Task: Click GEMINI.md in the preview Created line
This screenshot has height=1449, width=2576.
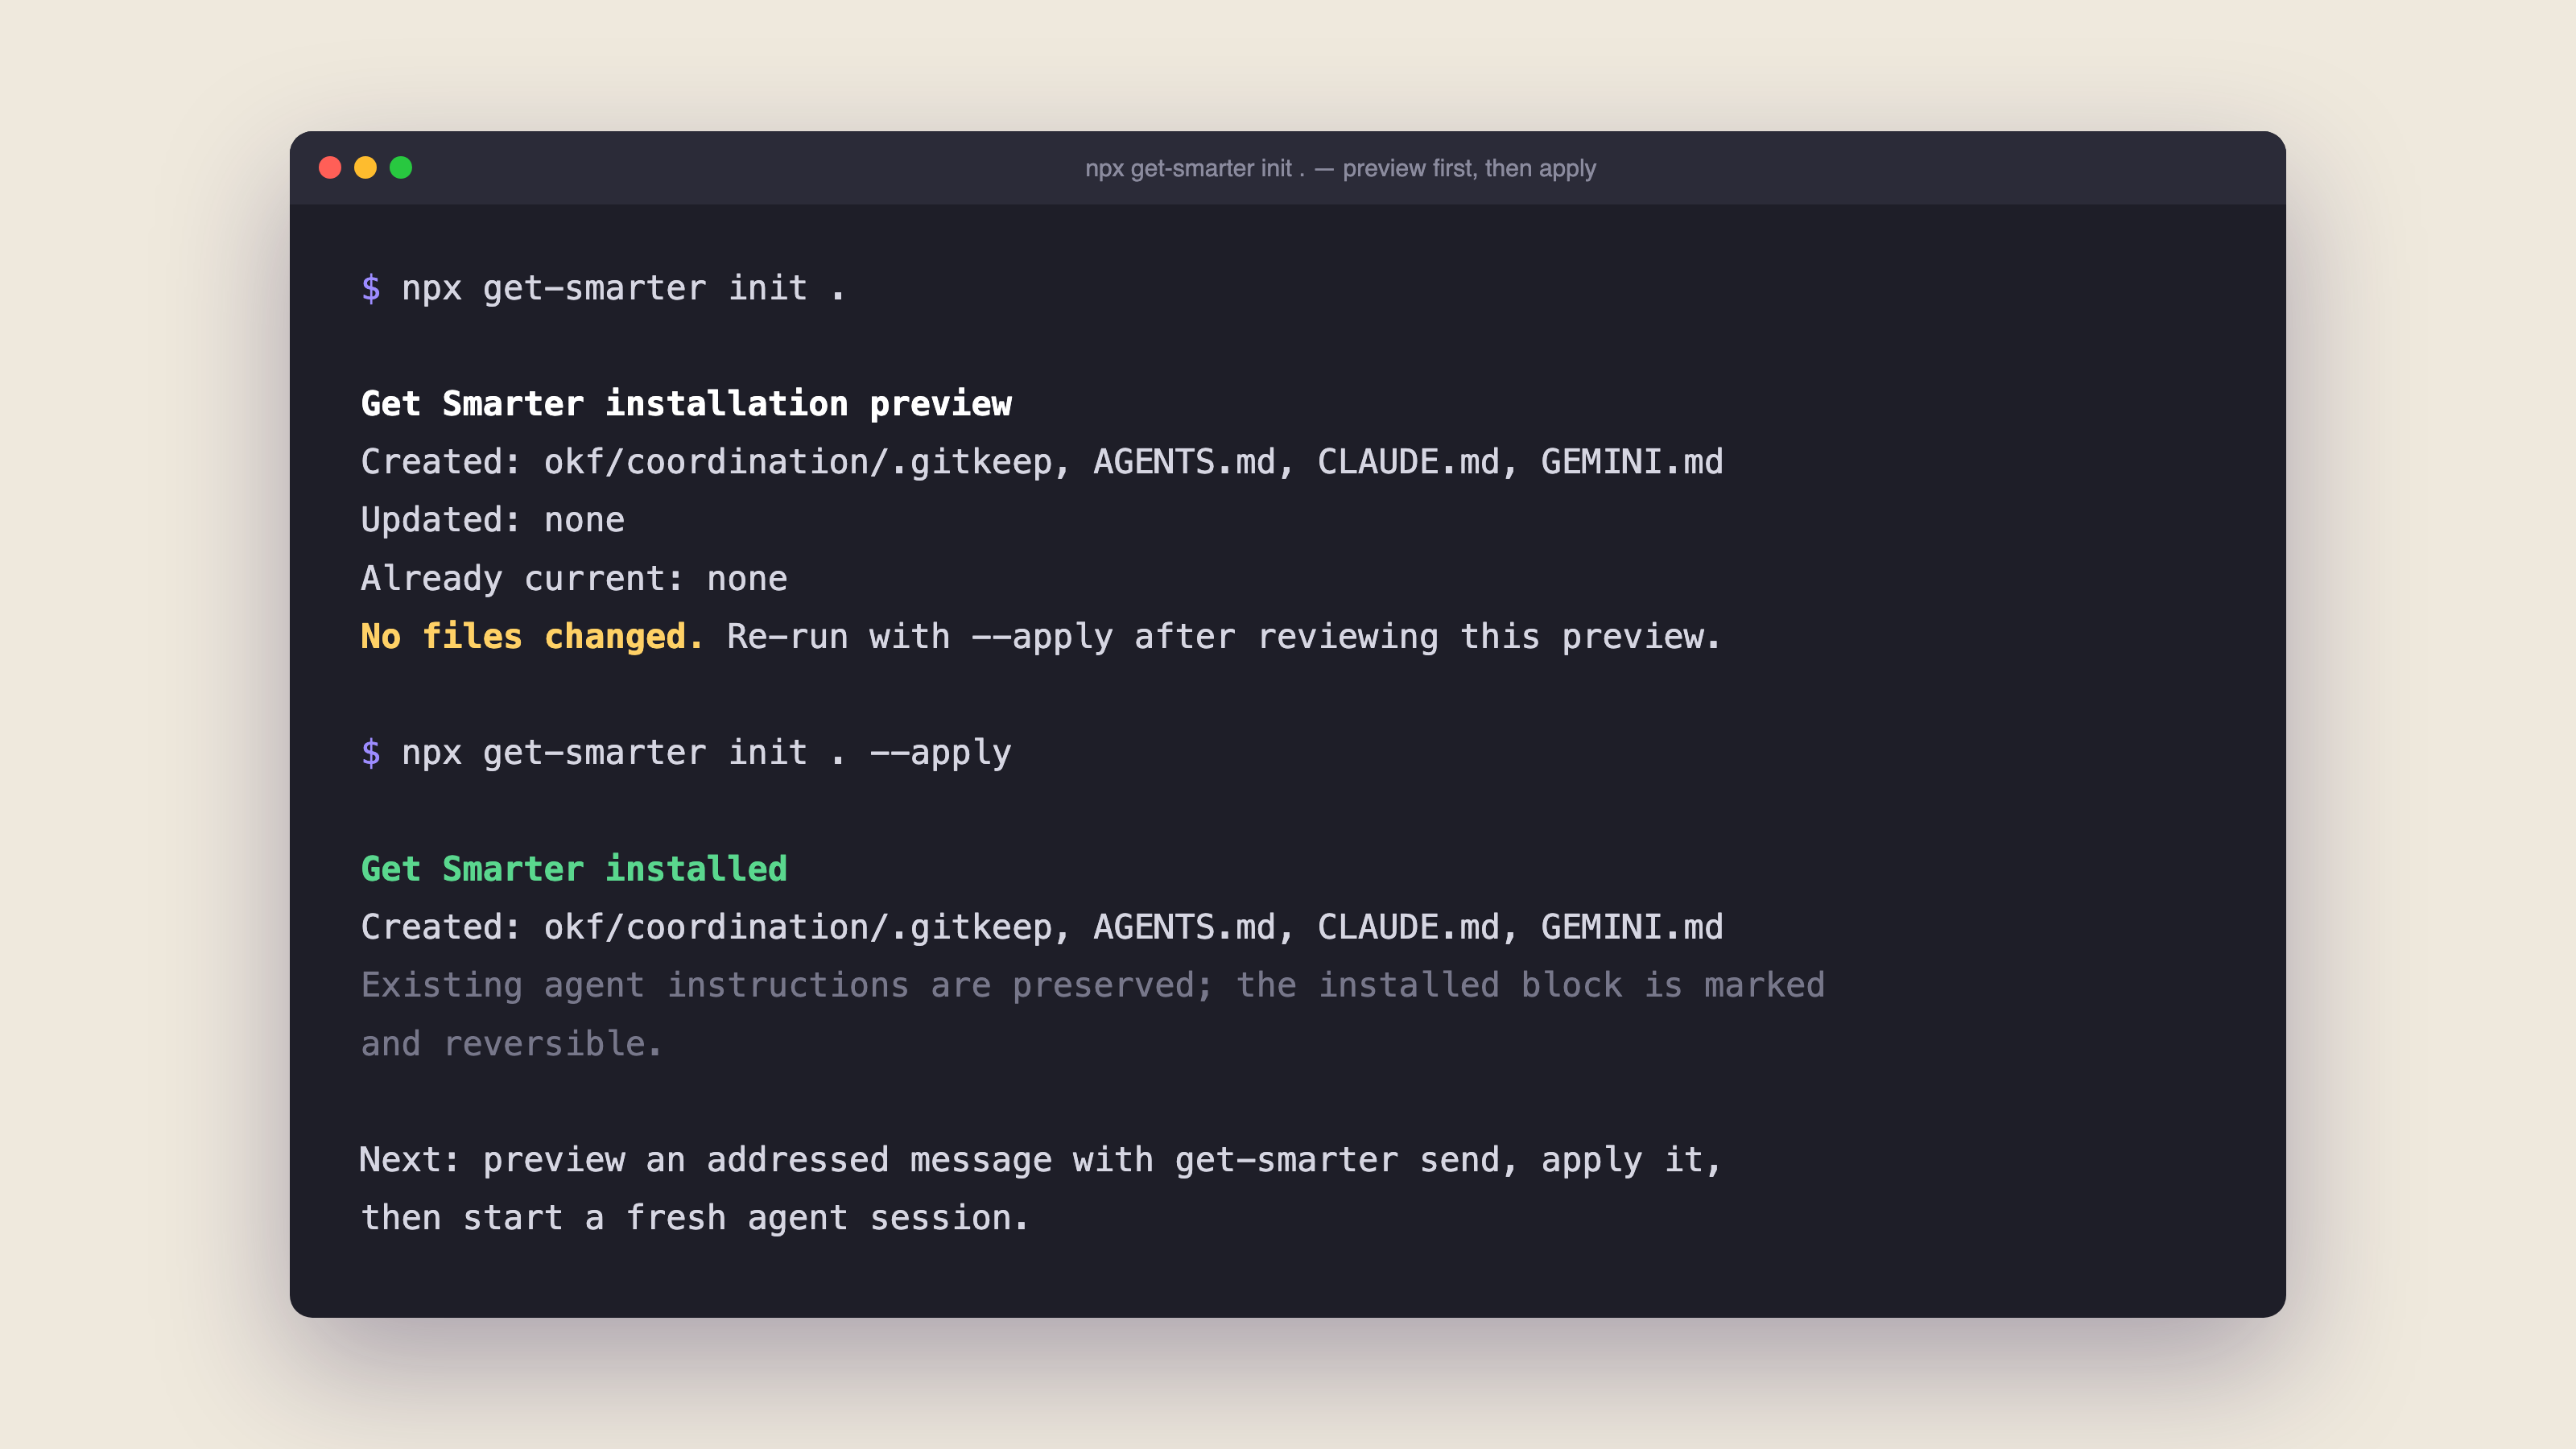Action: (x=1631, y=462)
